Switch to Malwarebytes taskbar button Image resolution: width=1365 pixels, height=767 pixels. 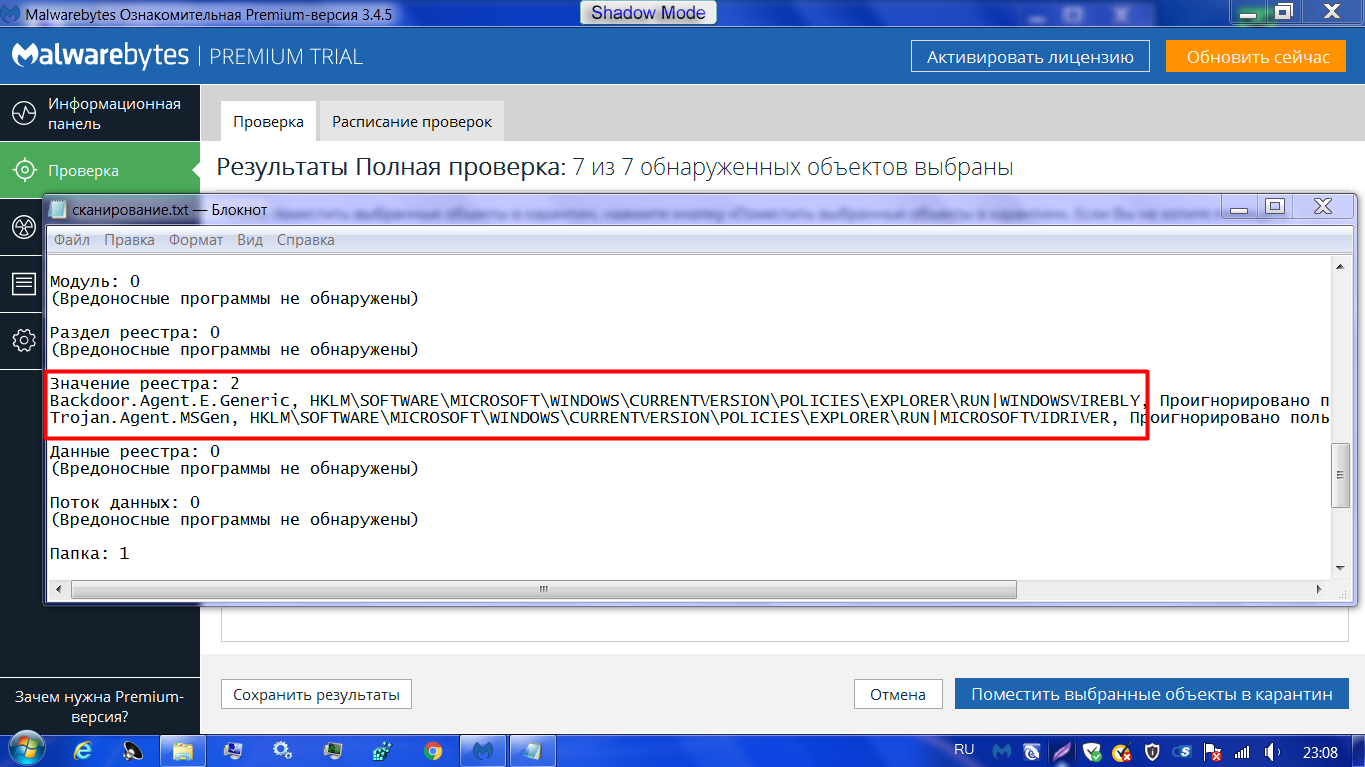point(484,750)
